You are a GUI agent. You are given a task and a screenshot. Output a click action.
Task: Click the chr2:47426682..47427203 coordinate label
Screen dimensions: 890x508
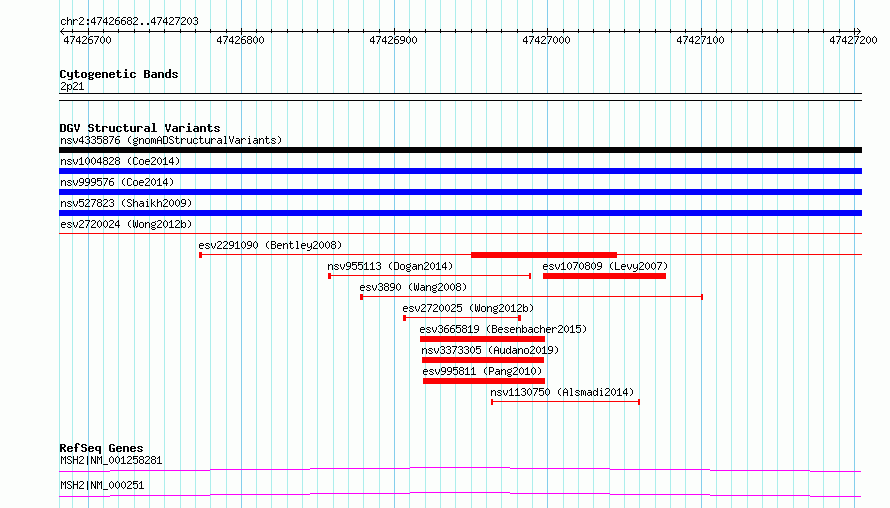point(129,22)
